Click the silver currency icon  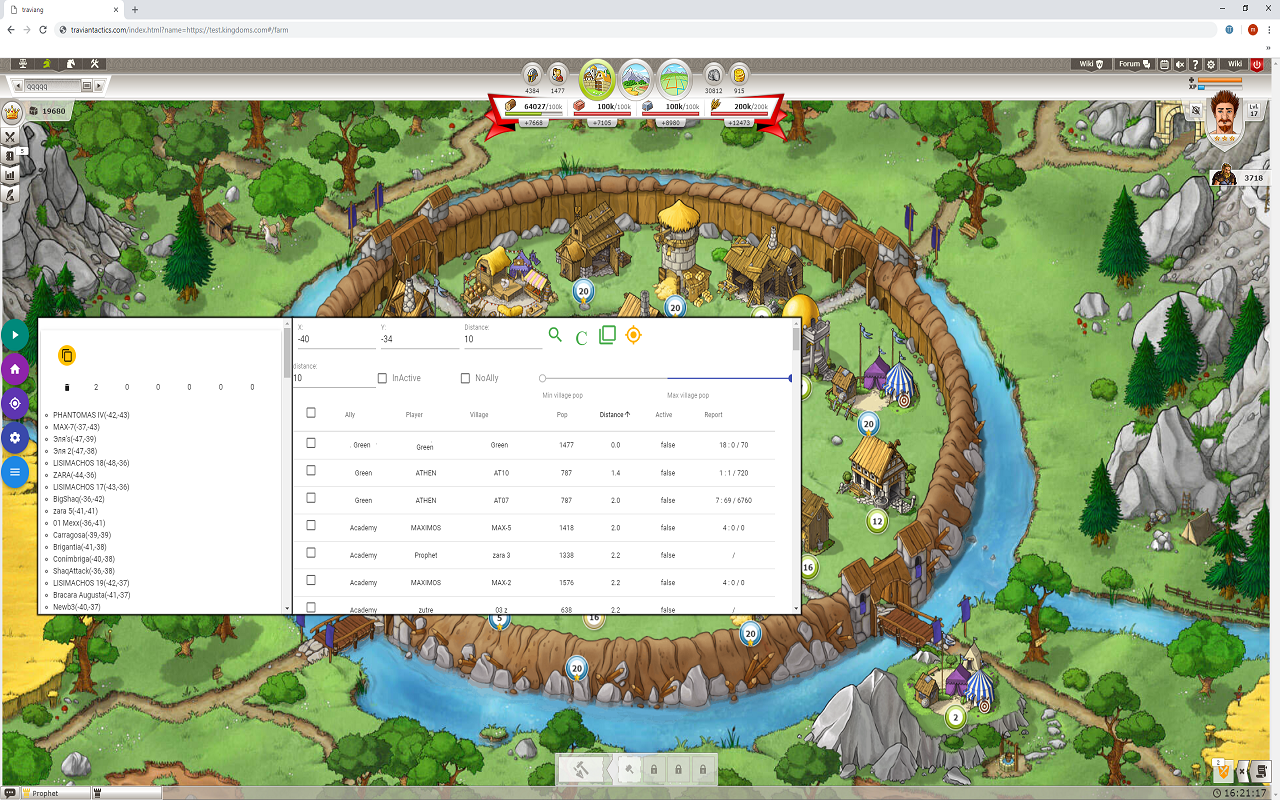coord(713,74)
